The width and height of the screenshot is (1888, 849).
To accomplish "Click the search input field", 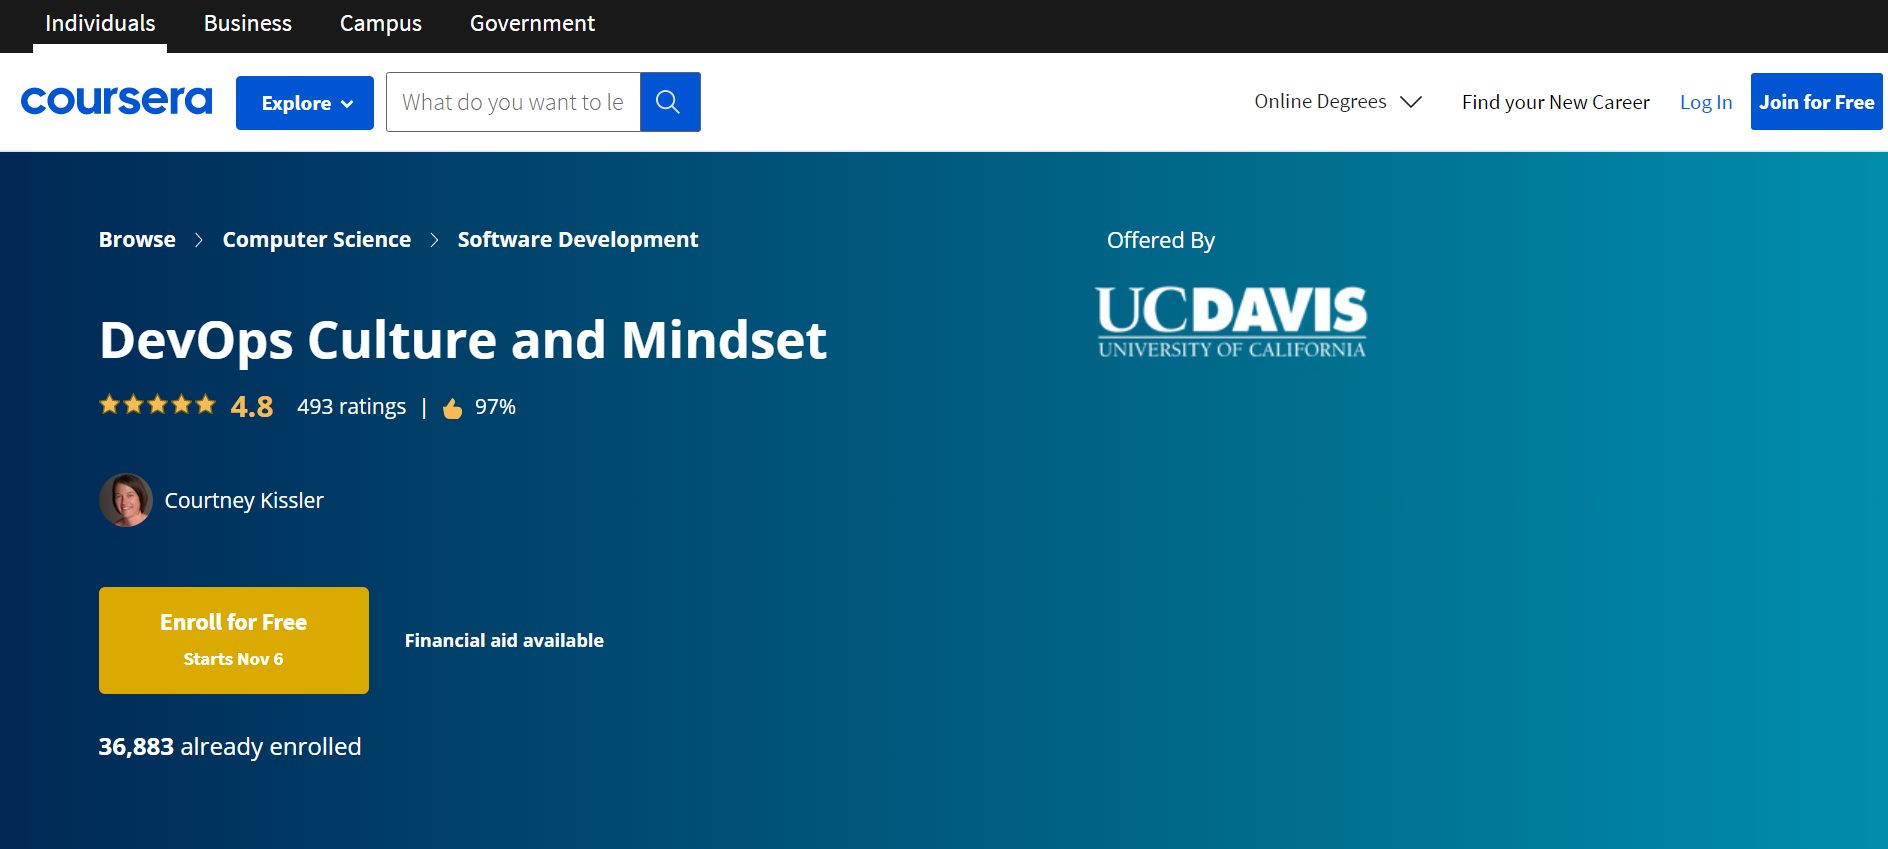I will click(513, 102).
